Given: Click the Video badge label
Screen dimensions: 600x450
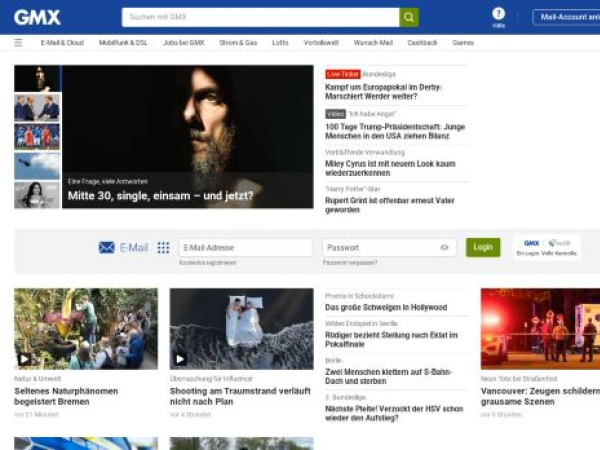Looking at the screenshot, I should point(335,114).
